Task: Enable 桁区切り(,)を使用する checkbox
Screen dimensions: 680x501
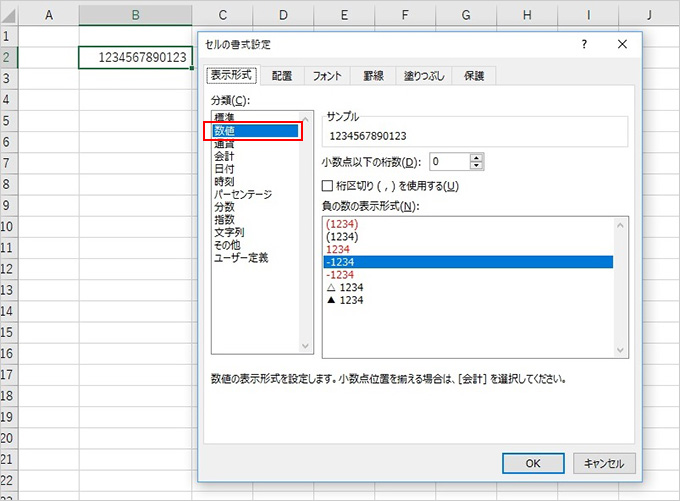Action: 328,185
